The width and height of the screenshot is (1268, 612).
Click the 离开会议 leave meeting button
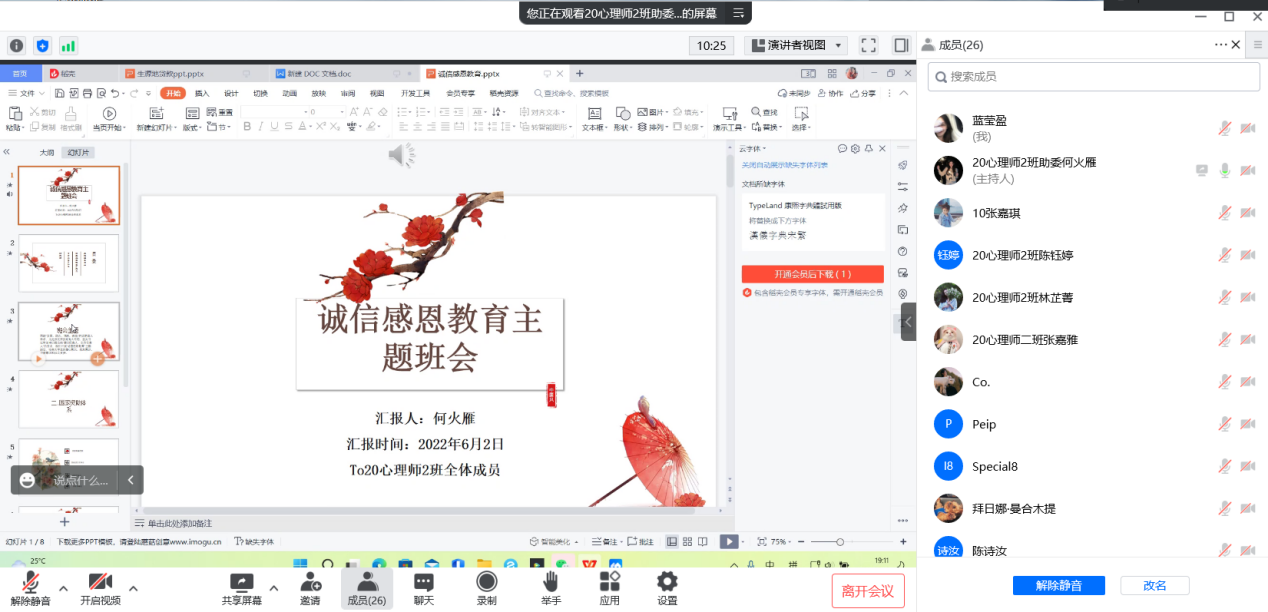click(868, 590)
